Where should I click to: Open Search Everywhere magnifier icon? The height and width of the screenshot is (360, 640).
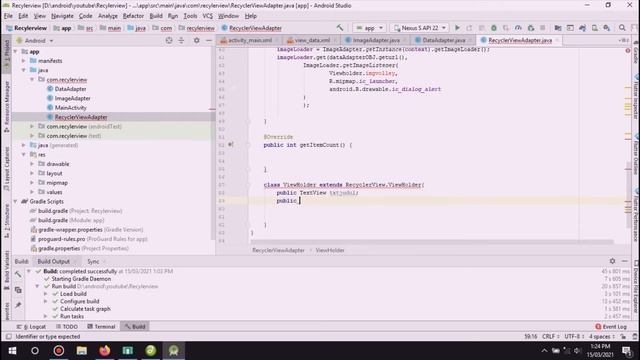click(x=622, y=28)
